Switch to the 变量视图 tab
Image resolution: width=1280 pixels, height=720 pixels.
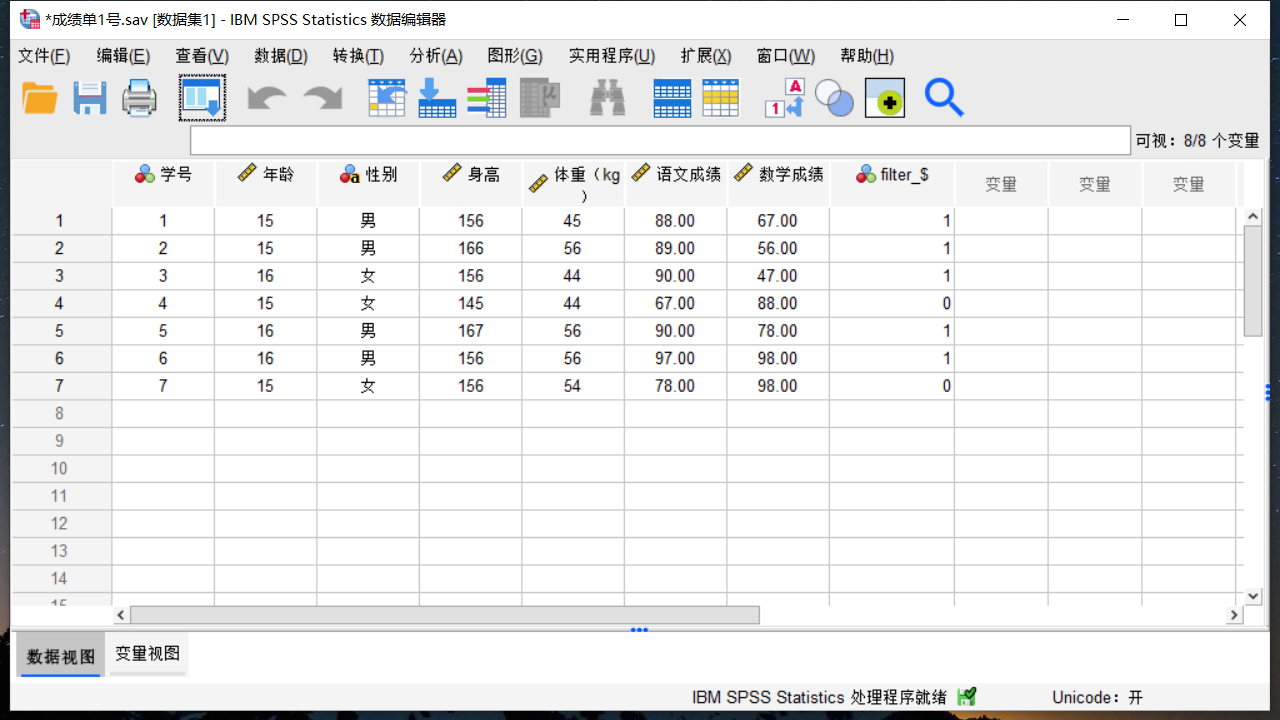[x=147, y=654]
